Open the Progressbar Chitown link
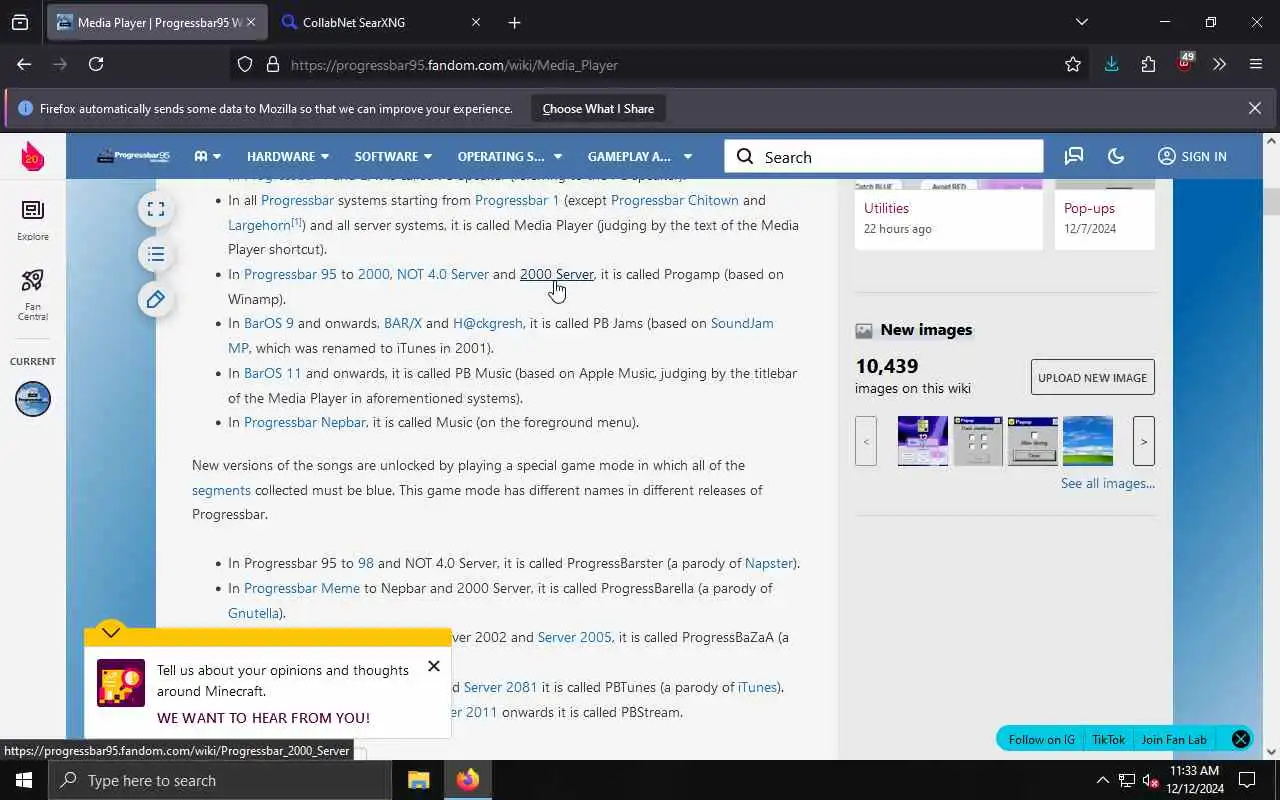This screenshot has height=800, width=1280. tap(674, 200)
